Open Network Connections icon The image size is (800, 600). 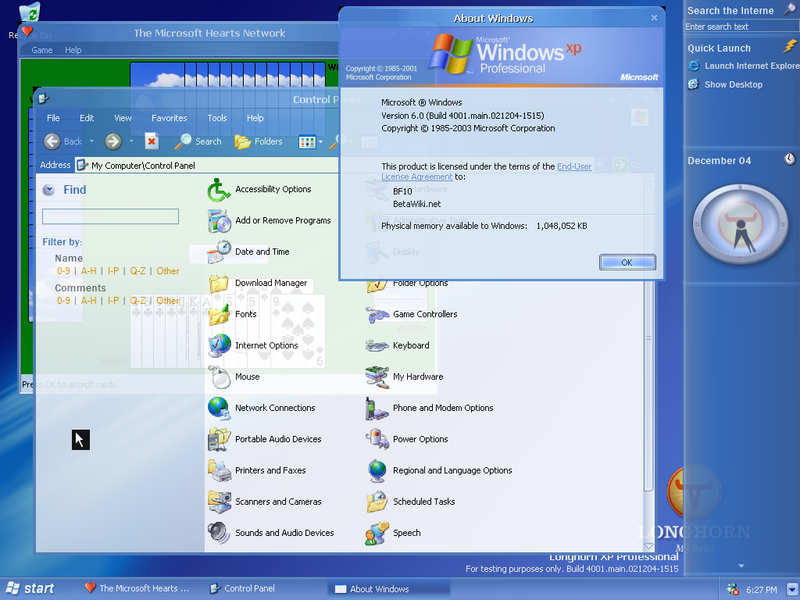pyautogui.click(x=219, y=408)
